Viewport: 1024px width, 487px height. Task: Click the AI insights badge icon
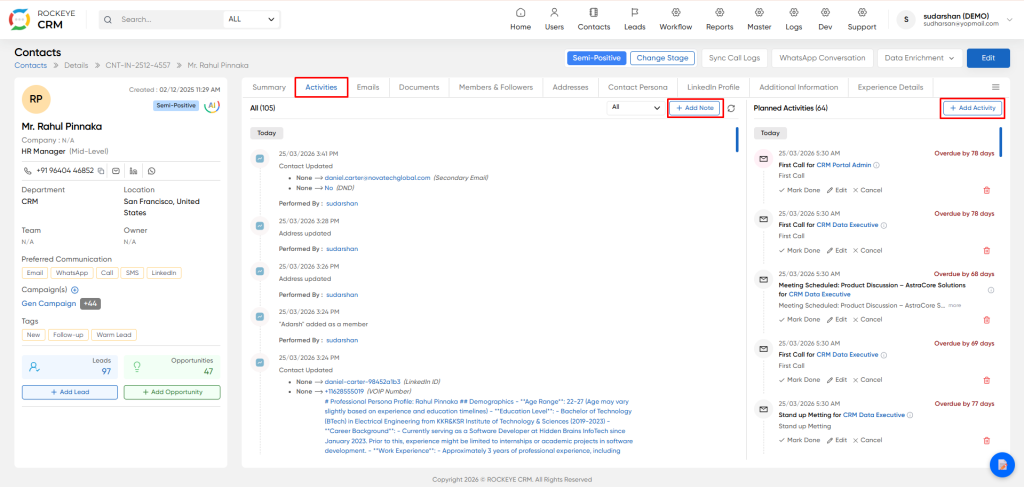click(x=212, y=106)
